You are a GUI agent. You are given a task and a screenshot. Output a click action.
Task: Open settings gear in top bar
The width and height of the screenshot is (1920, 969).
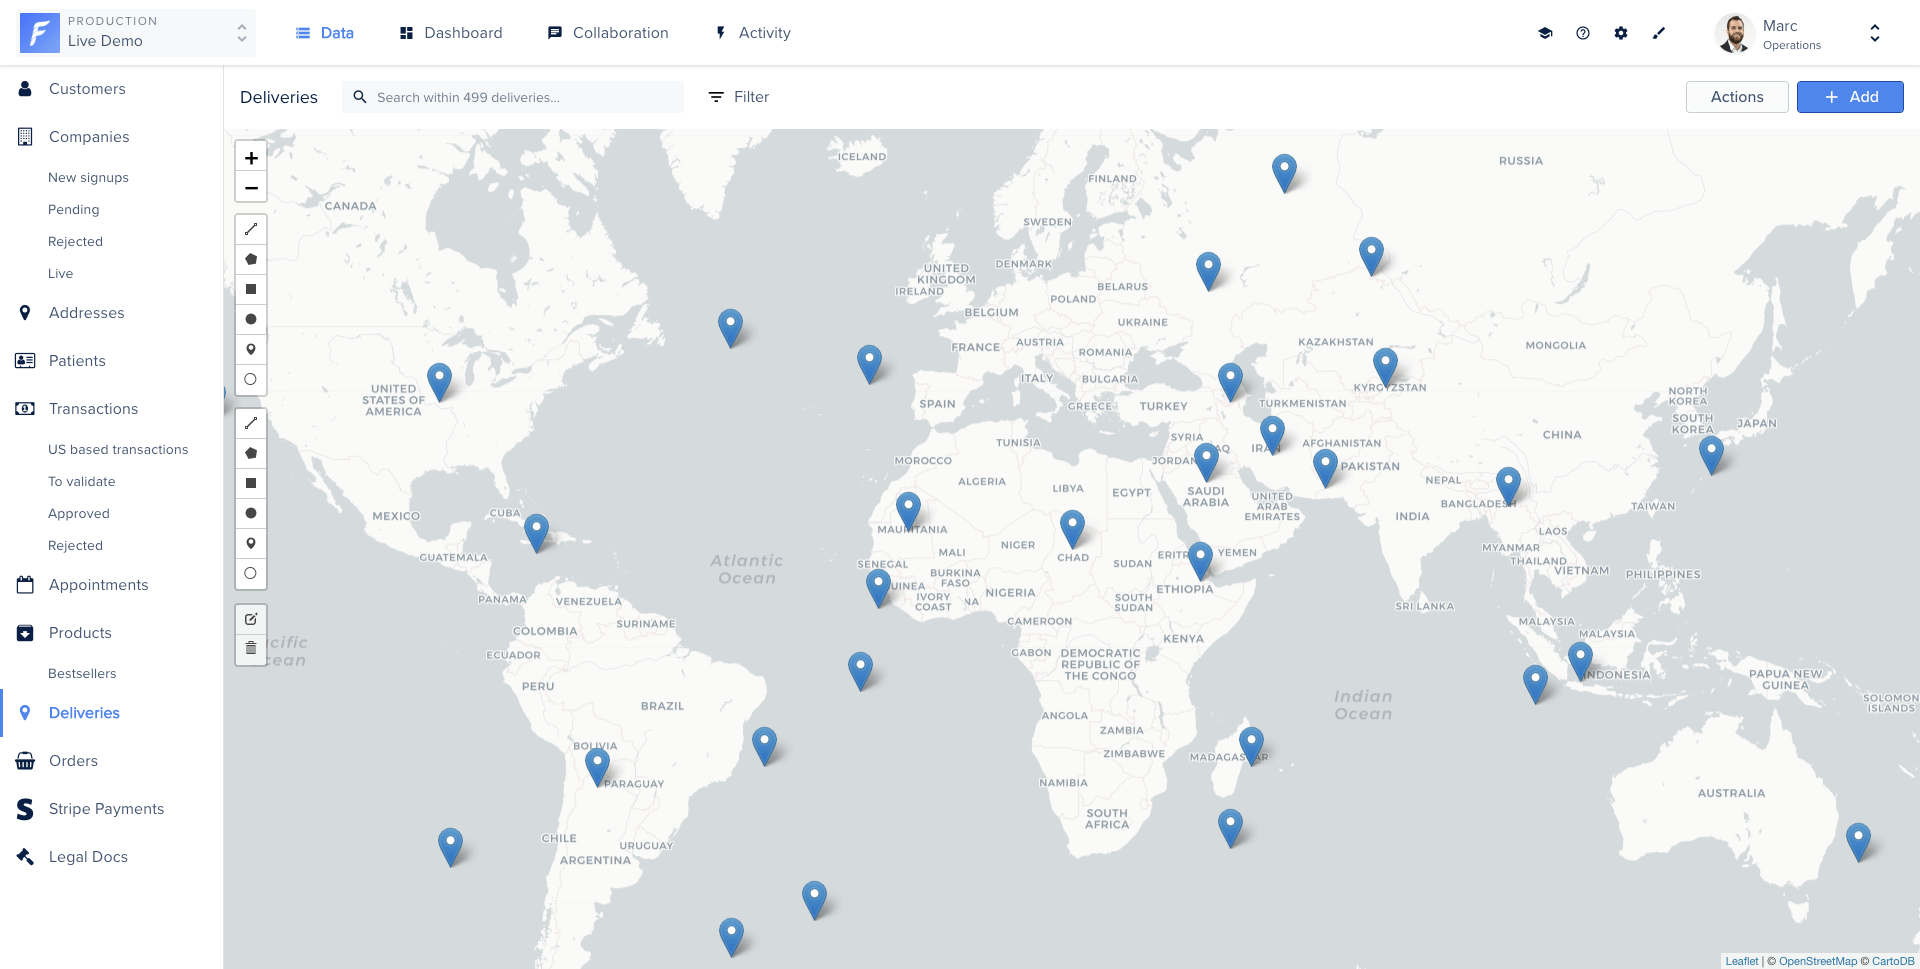(x=1621, y=33)
